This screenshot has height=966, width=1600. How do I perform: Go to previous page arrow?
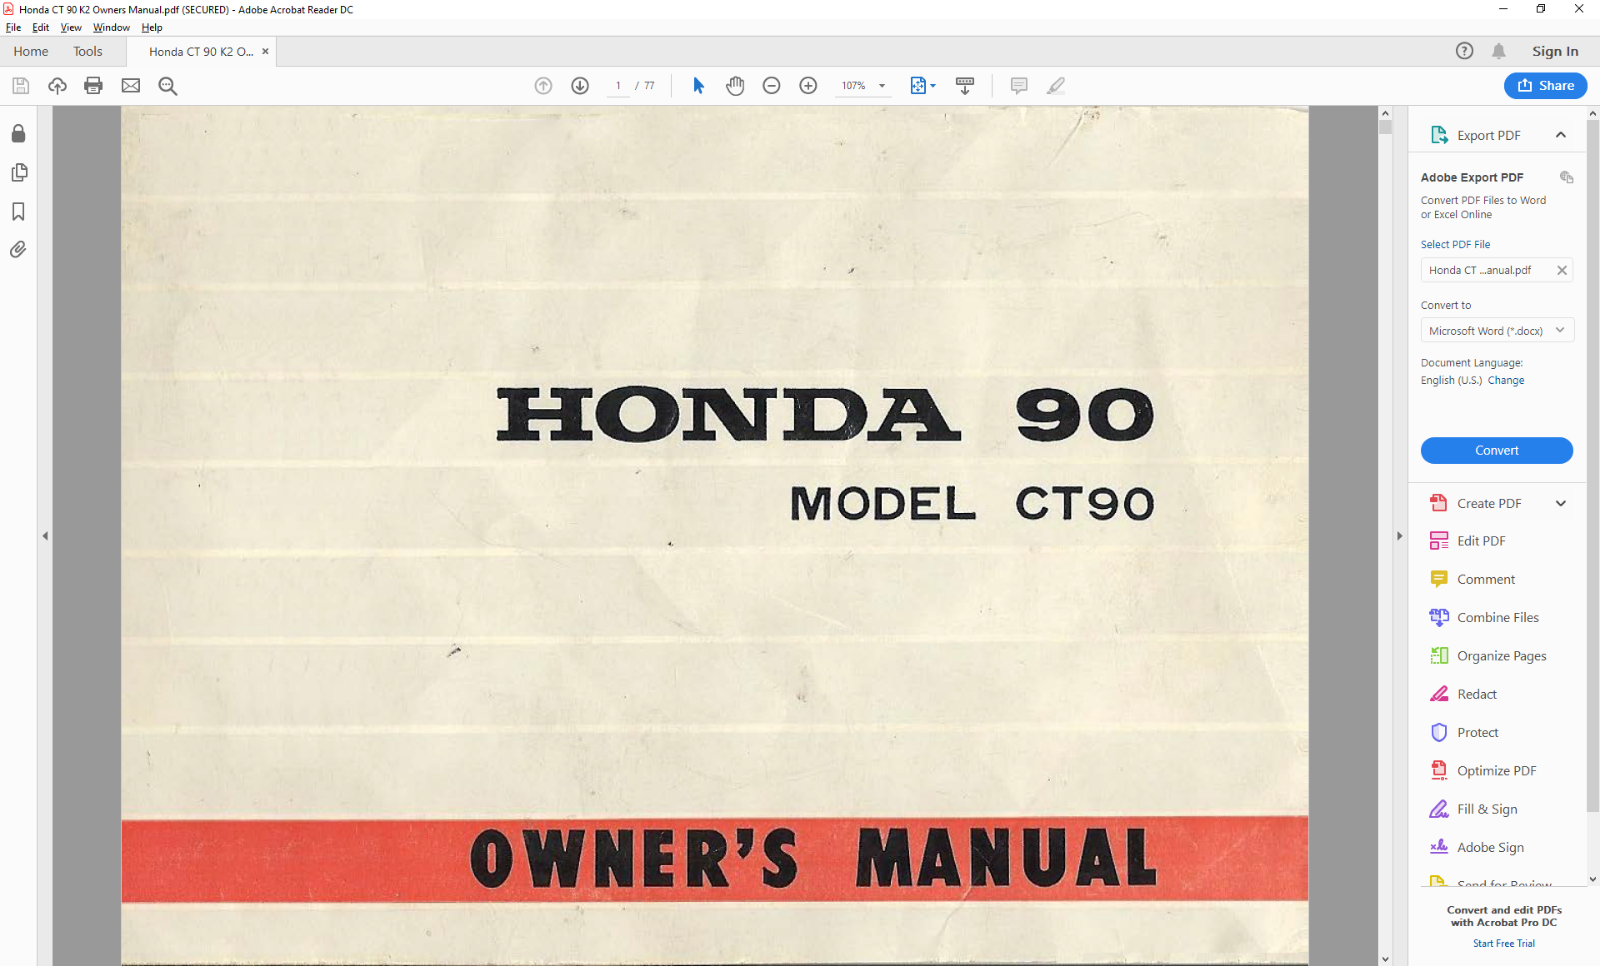543,86
